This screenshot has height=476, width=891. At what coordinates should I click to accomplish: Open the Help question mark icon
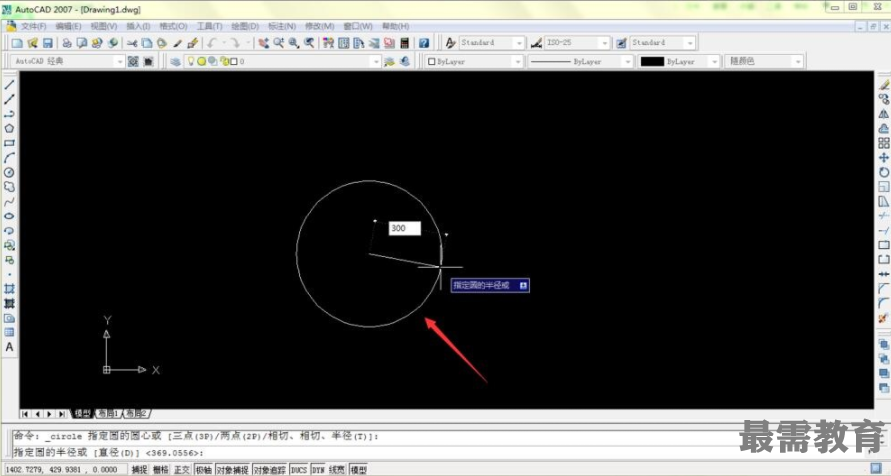pos(424,43)
